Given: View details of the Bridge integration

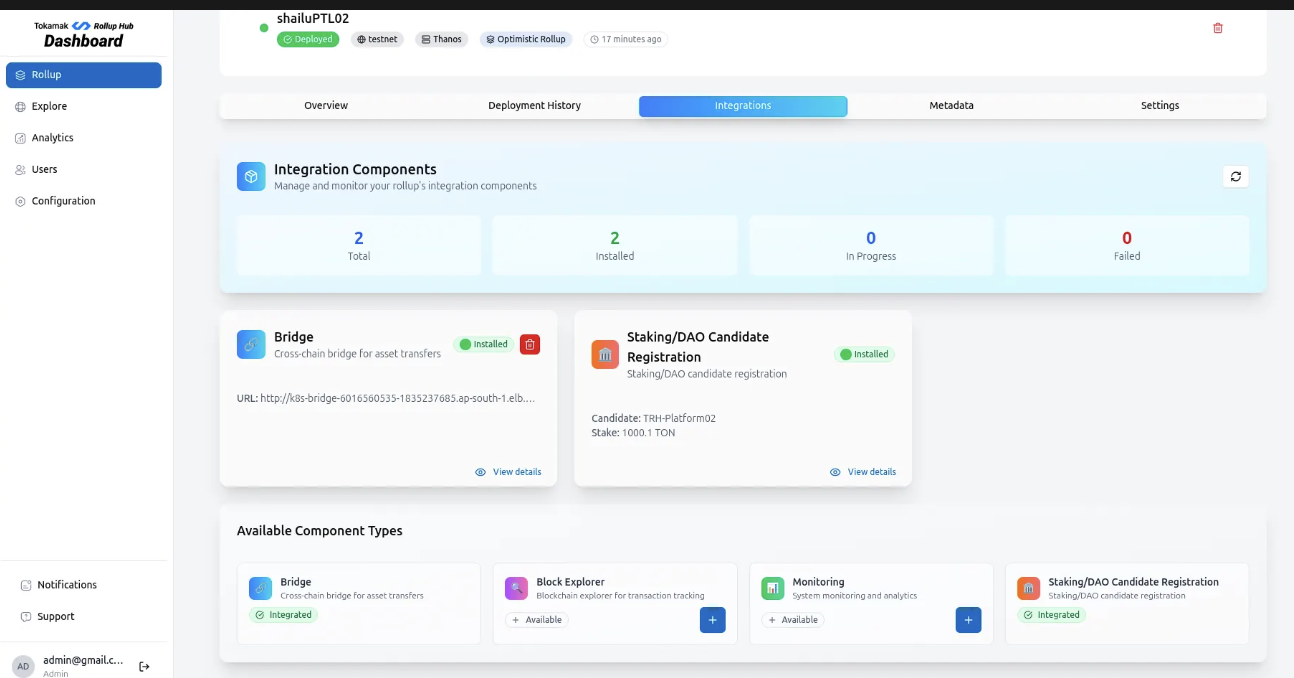Looking at the screenshot, I should 516,472.
